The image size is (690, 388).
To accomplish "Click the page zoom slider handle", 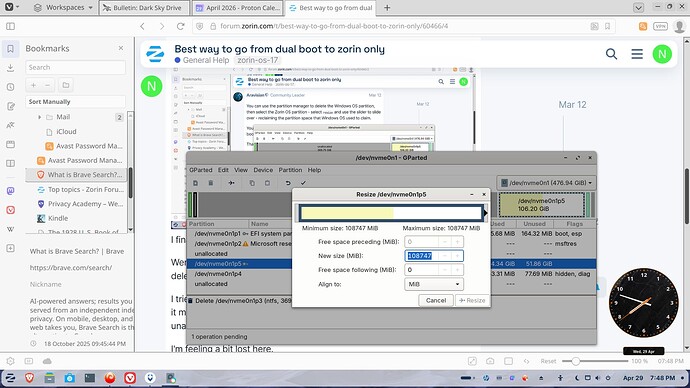I will tap(575, 361).
